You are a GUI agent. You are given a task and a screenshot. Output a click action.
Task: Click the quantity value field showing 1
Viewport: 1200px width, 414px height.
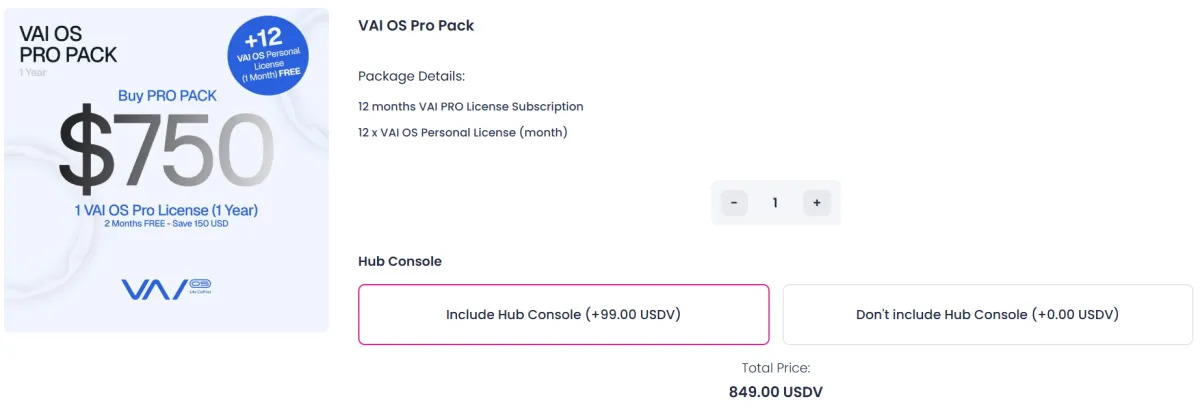coord(775,203)
